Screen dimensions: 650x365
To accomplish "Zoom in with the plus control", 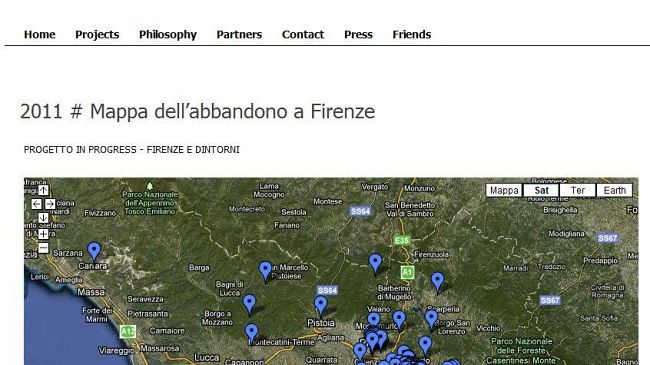I will (x=43, y=234).
